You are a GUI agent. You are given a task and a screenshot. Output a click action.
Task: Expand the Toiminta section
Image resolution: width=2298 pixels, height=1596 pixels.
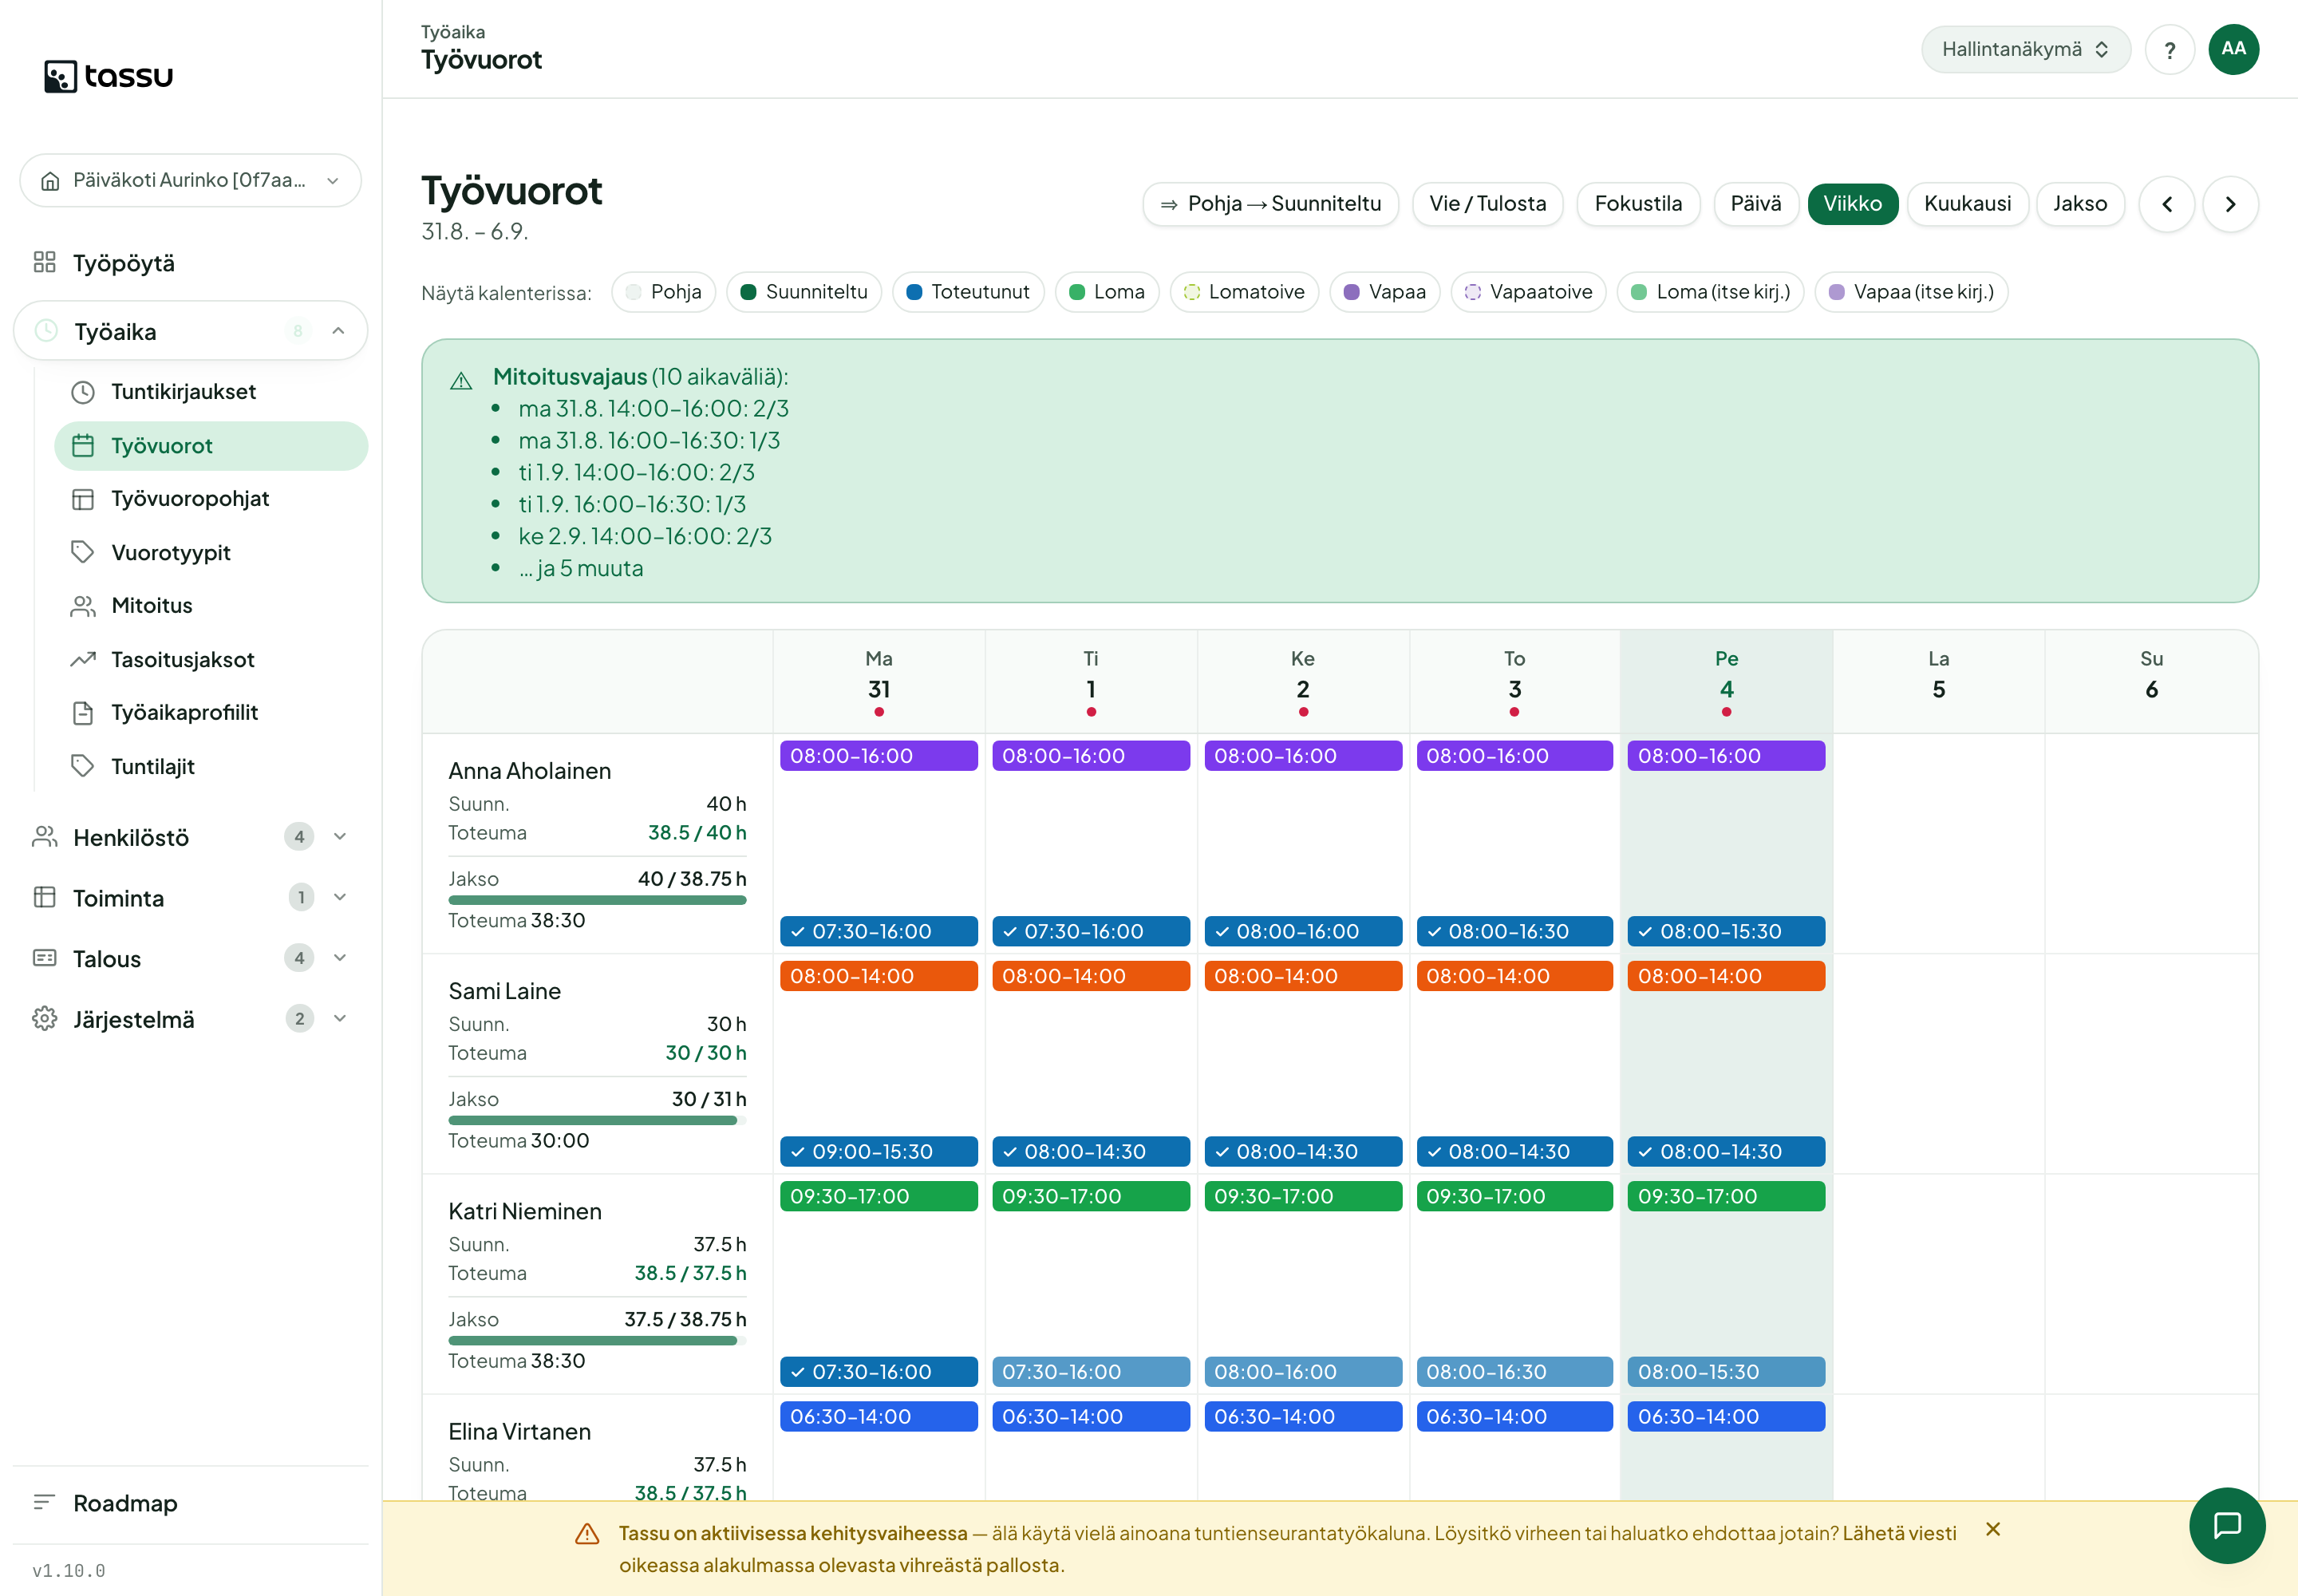[x=190, y=898]
